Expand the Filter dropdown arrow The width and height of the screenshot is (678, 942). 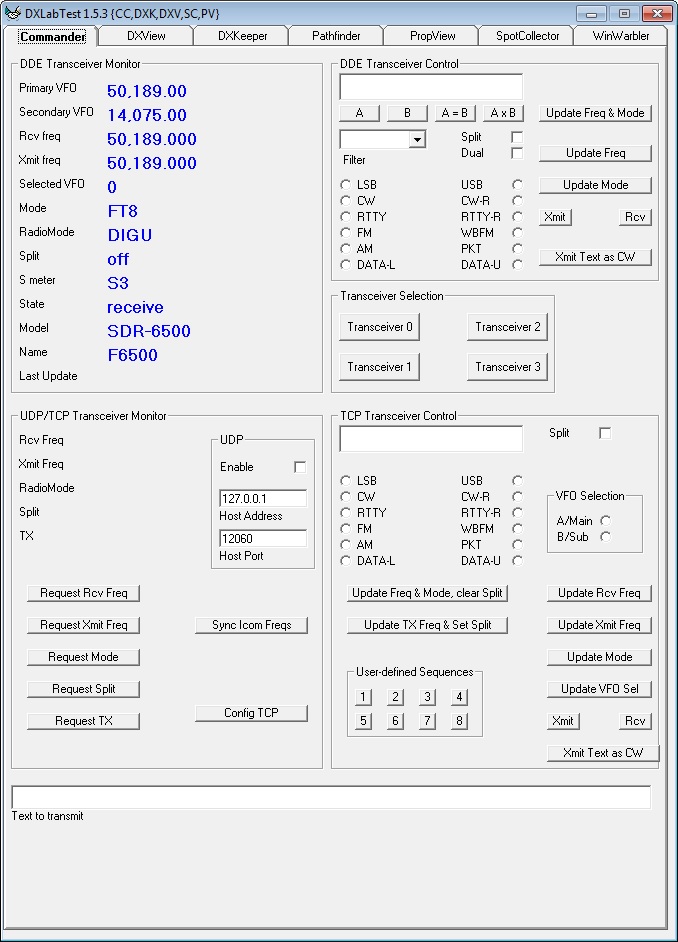click(417, 139)
